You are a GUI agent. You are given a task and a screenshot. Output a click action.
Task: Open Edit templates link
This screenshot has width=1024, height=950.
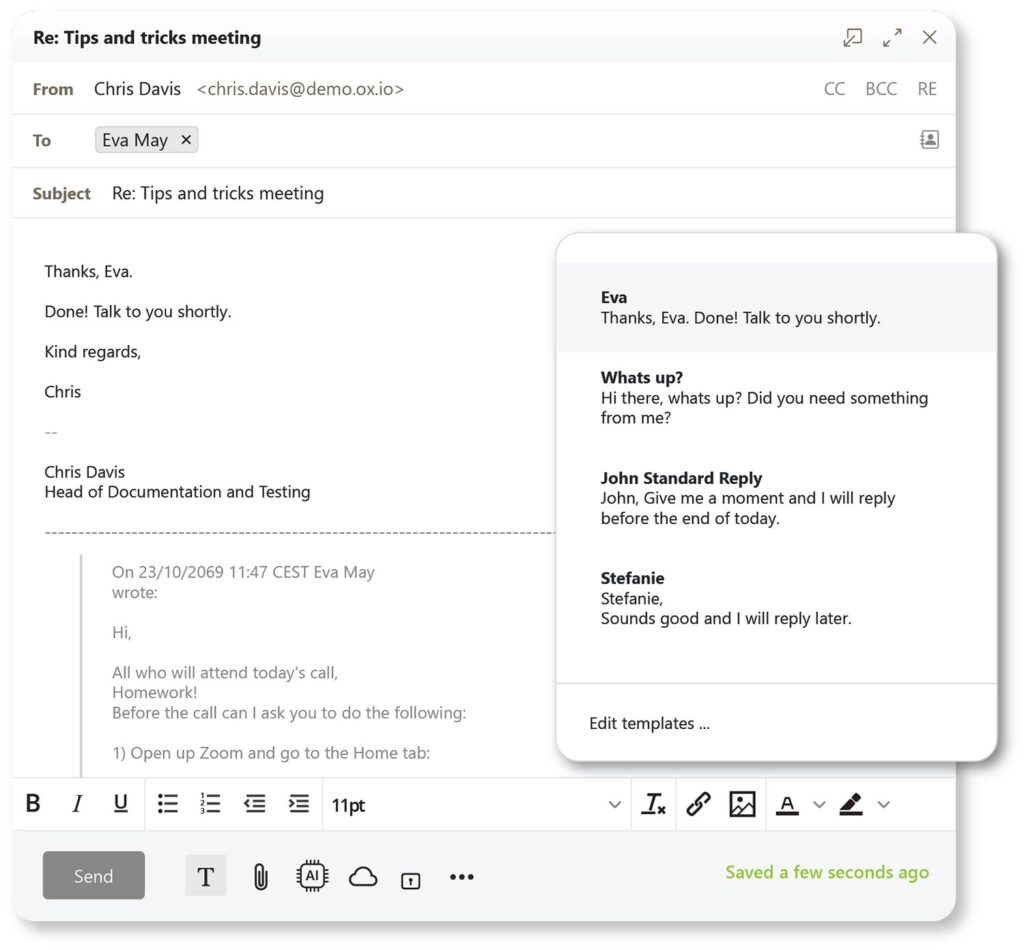click(649, 724)
